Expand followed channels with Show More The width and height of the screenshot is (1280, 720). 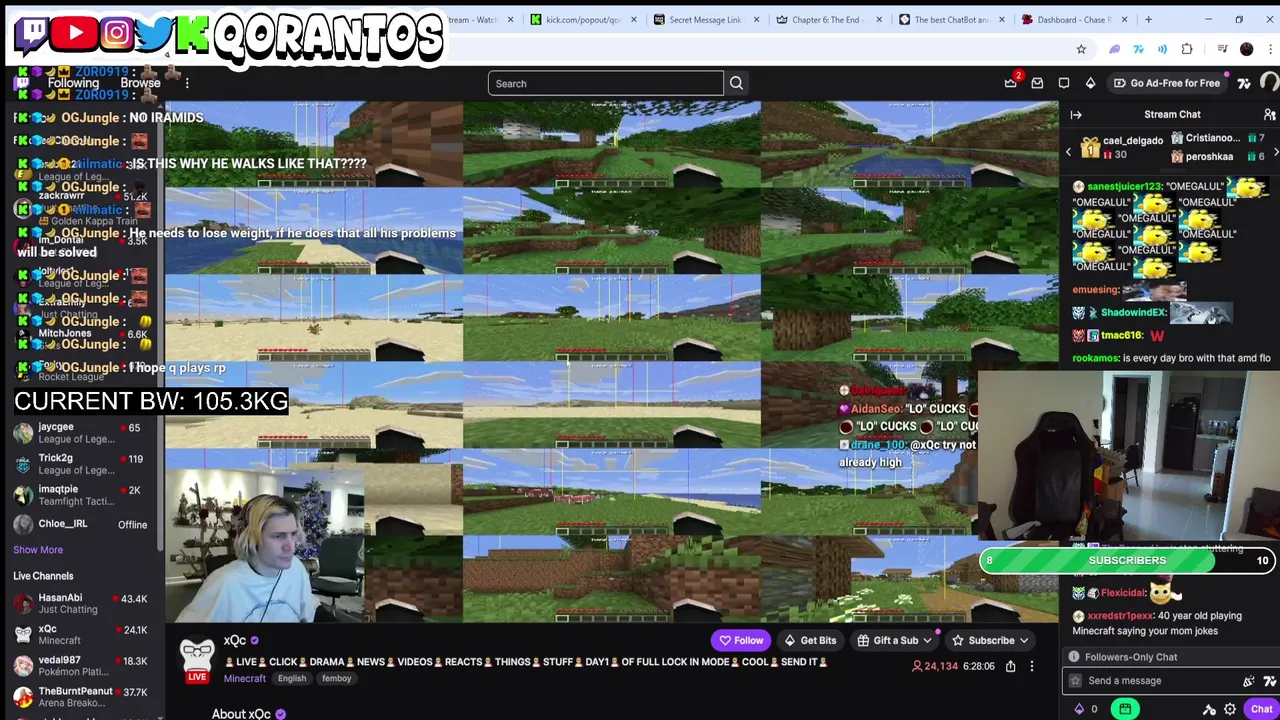click(x=38, y=549)
